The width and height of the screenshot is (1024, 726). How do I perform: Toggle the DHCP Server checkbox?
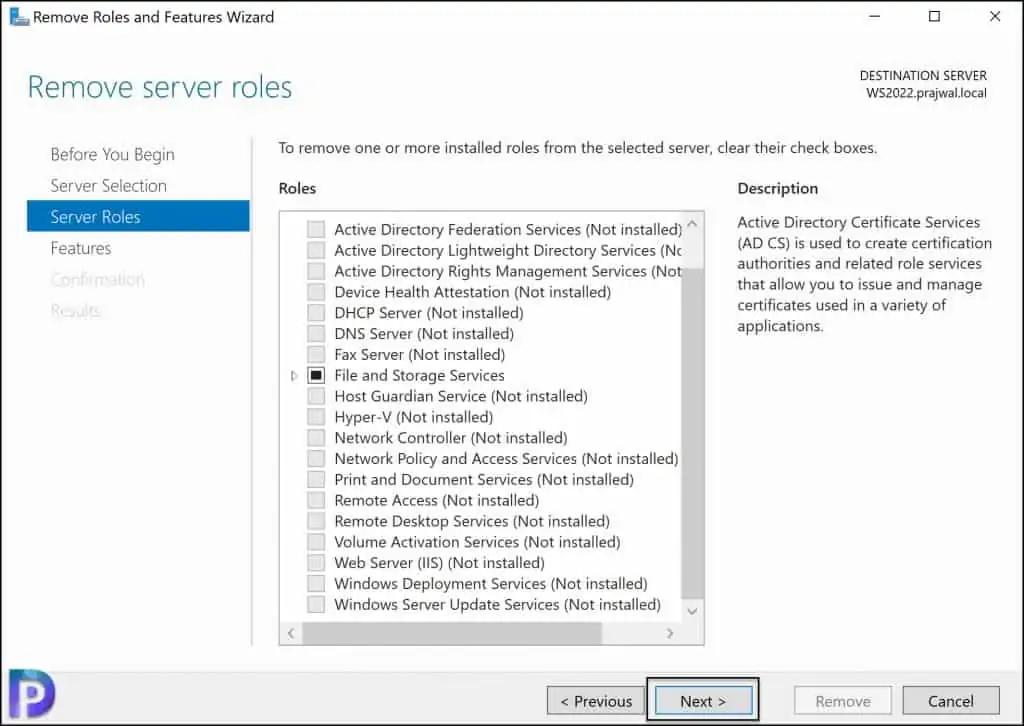[316, 313]
